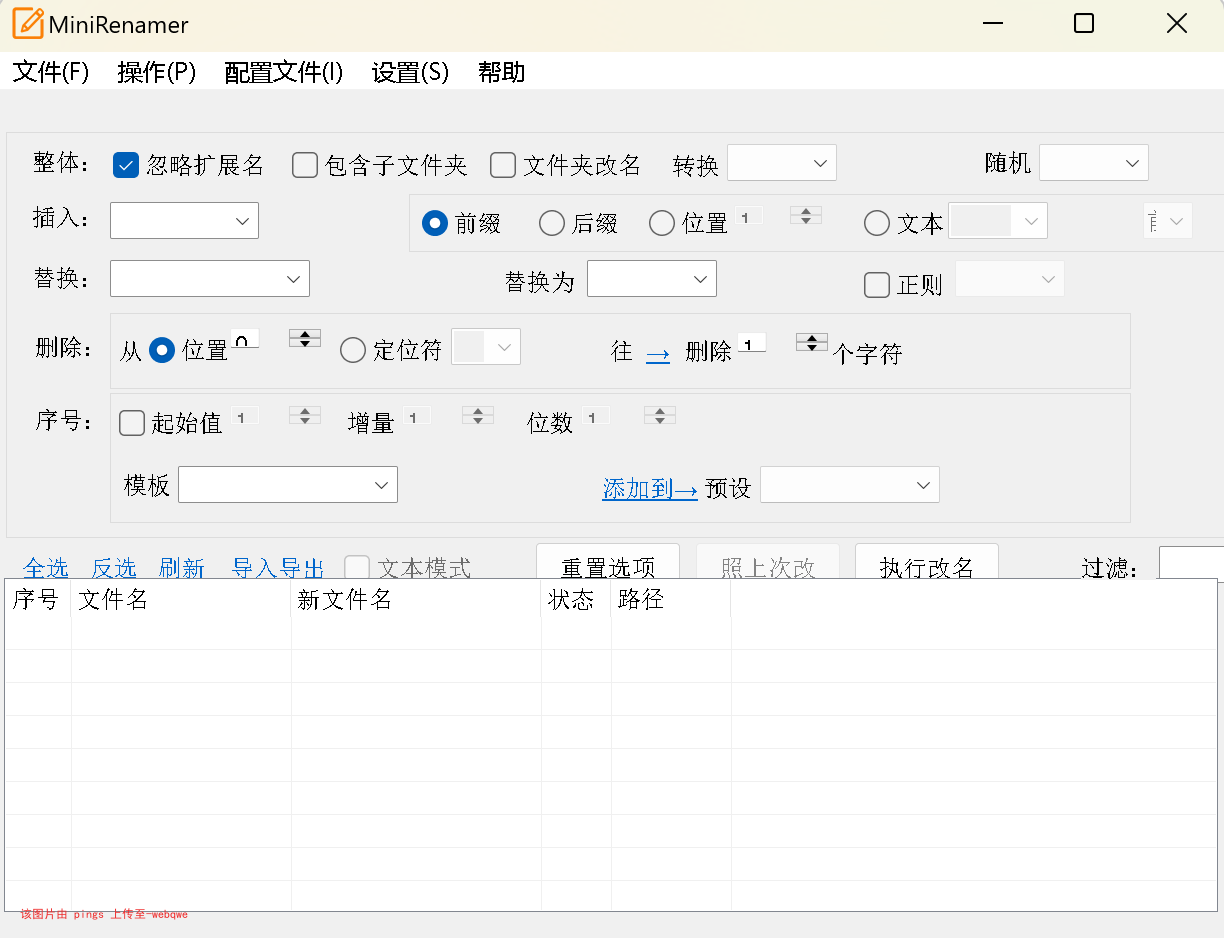Expand the 转换 dropdown

coord(782,163)
